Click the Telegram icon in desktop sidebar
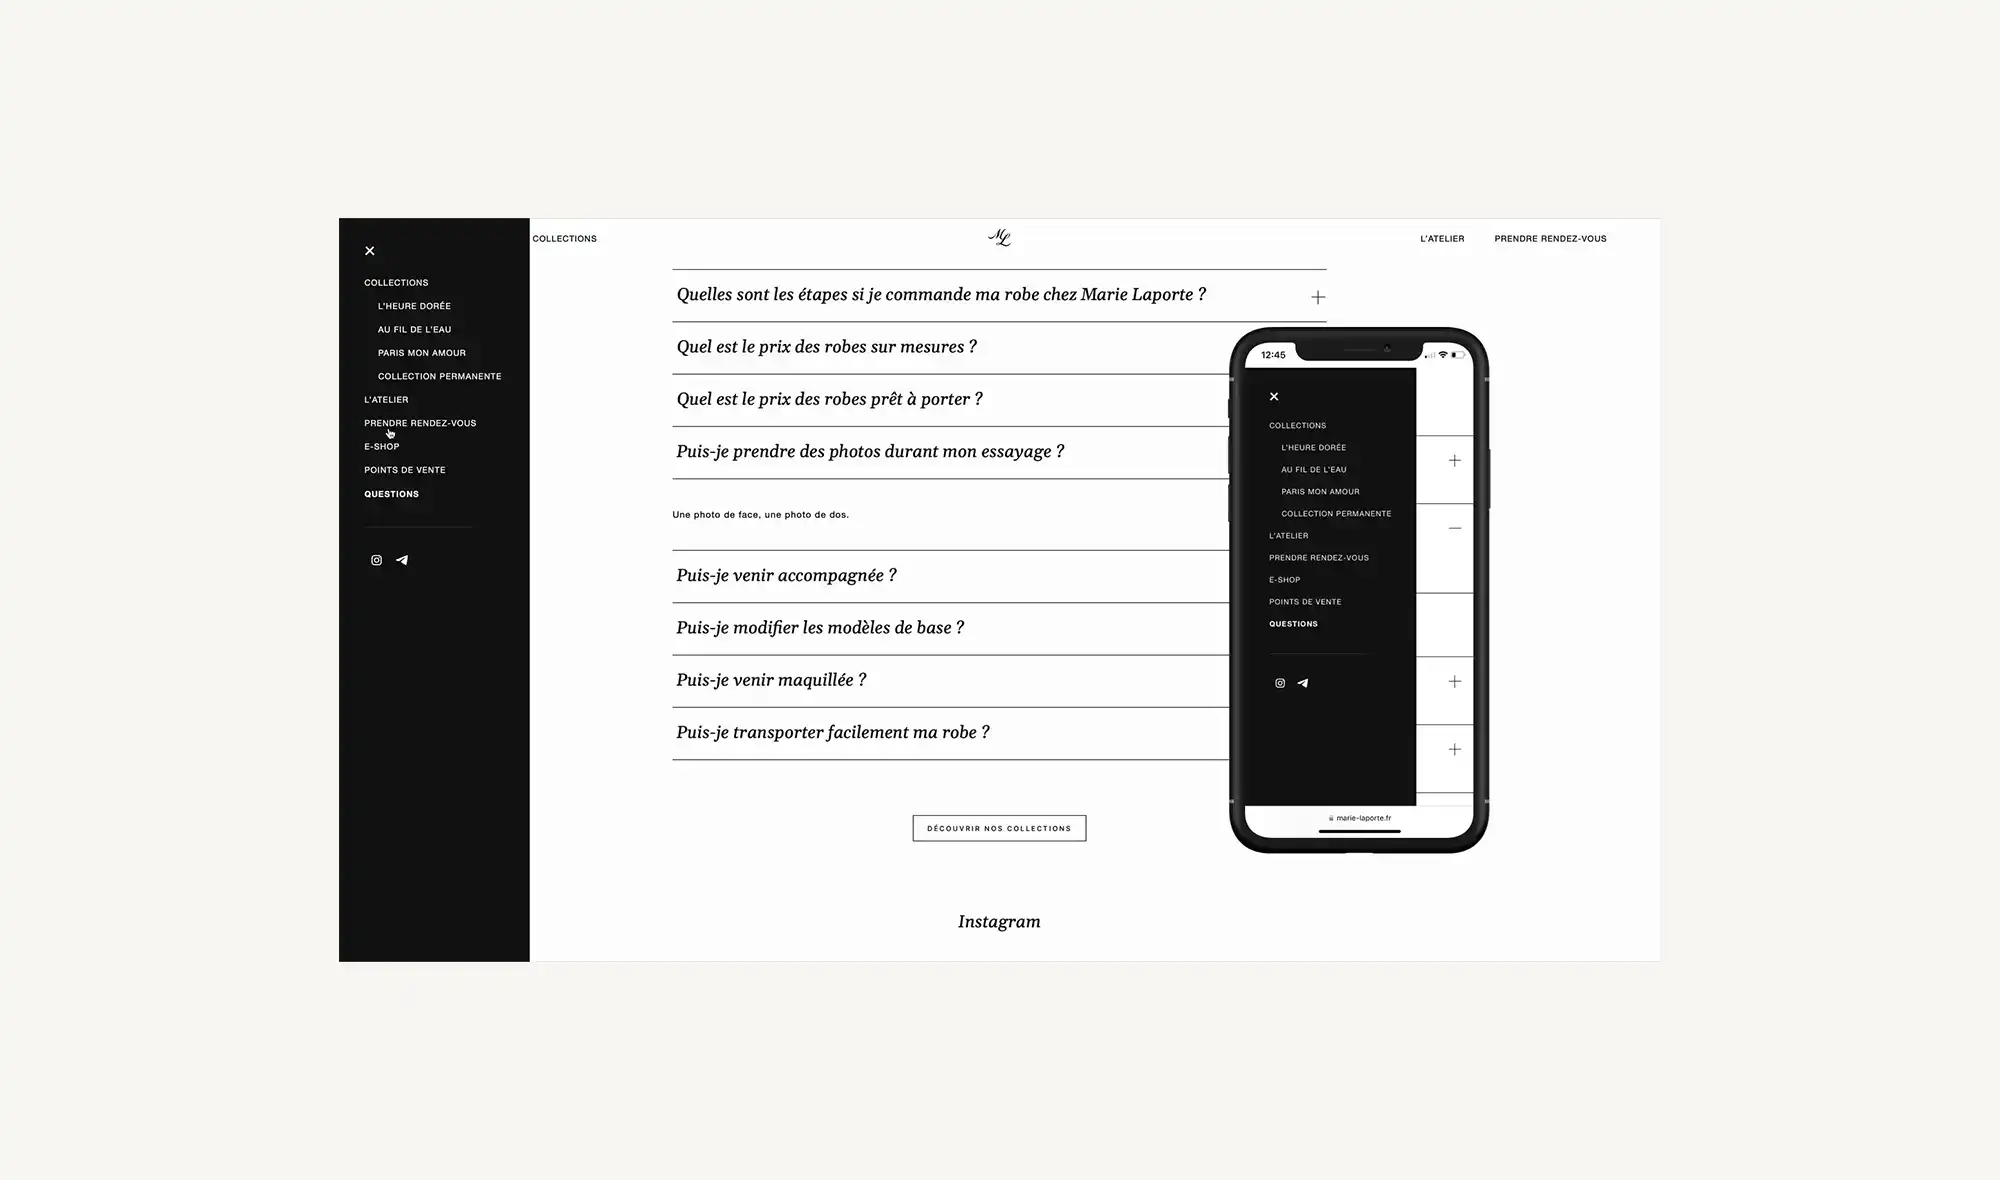This screenshot has width=2000, height=1180. tap(402, 559)
